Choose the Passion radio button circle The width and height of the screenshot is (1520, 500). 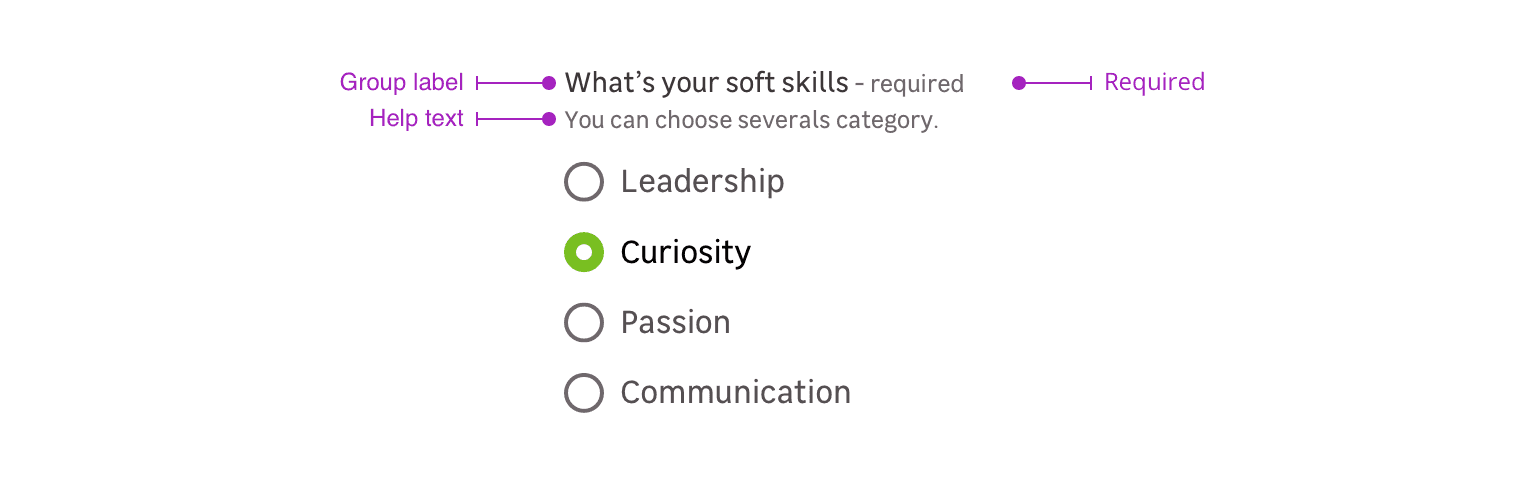coord(584,323)
